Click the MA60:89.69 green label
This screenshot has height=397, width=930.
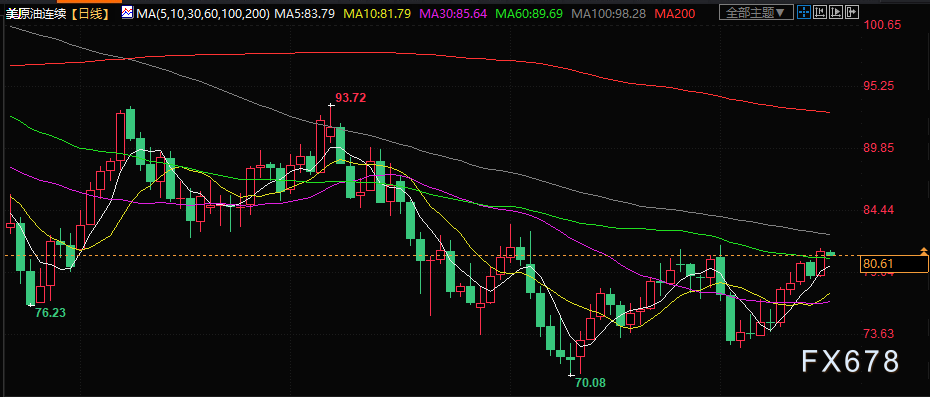click(529, 12)
